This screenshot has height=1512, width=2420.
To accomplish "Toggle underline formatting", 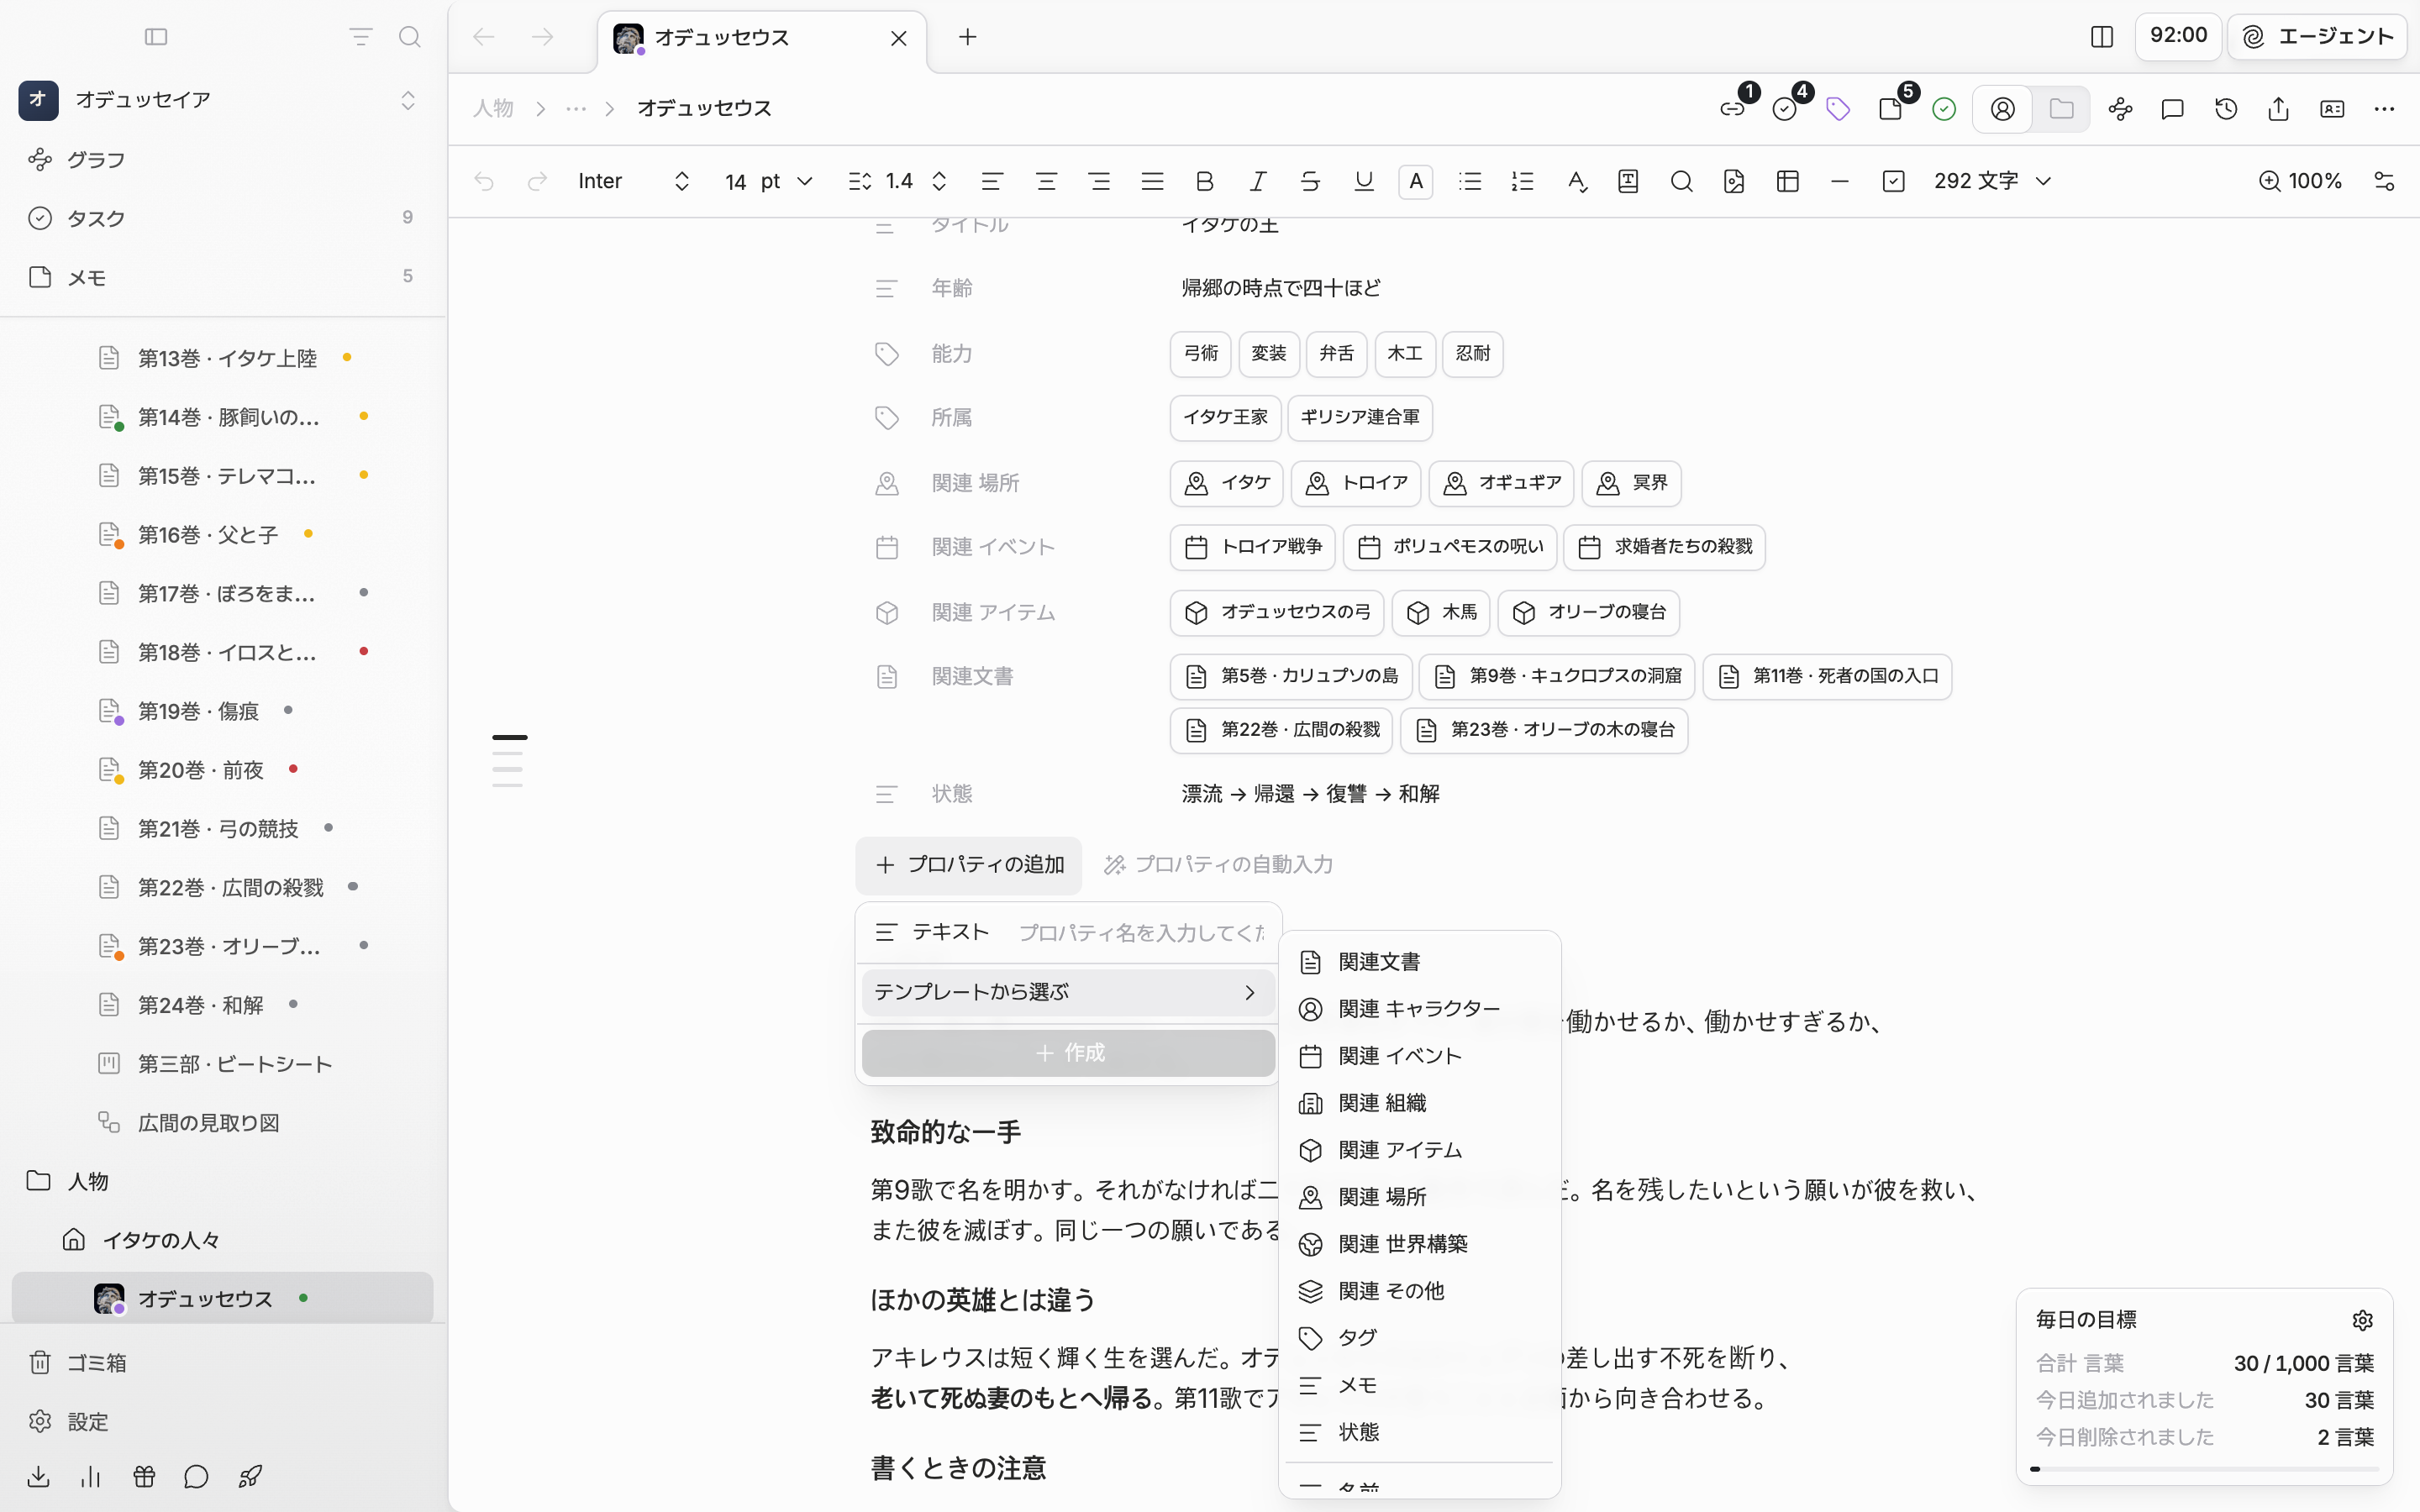I will [x=1363, y=181].
